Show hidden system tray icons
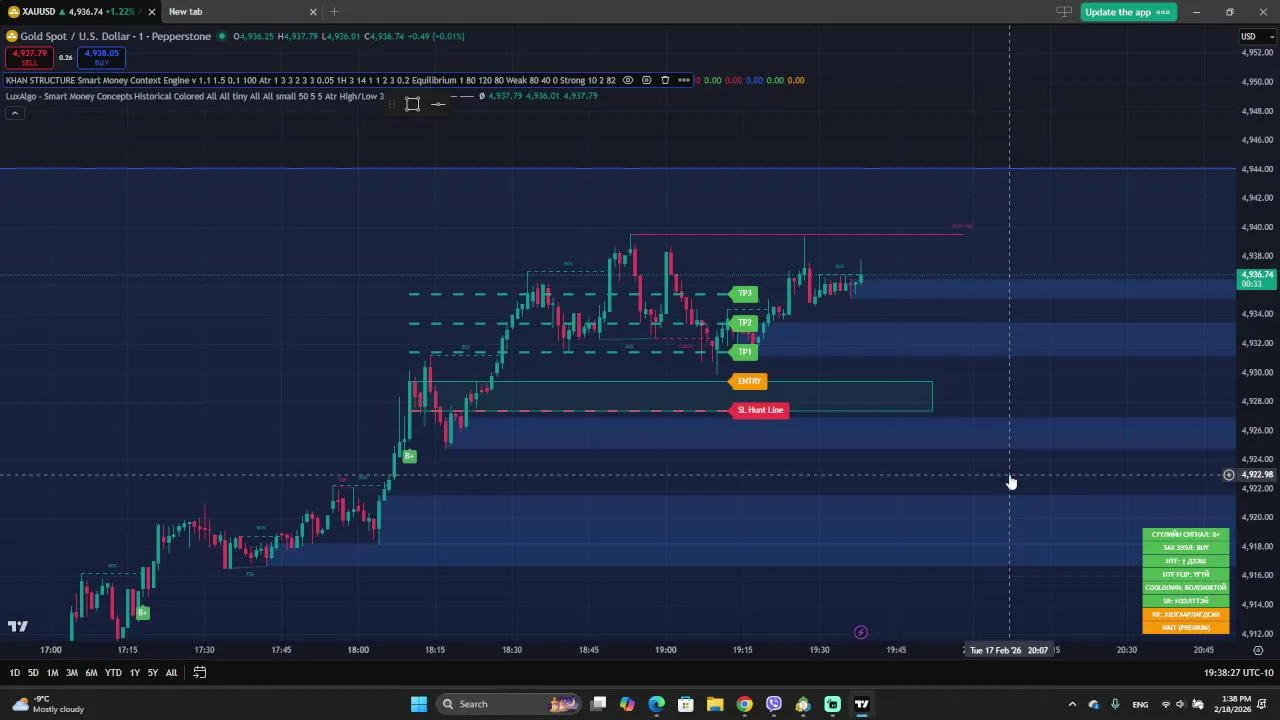Viewport: 1280px width, 720px height. click(1072, 704)
